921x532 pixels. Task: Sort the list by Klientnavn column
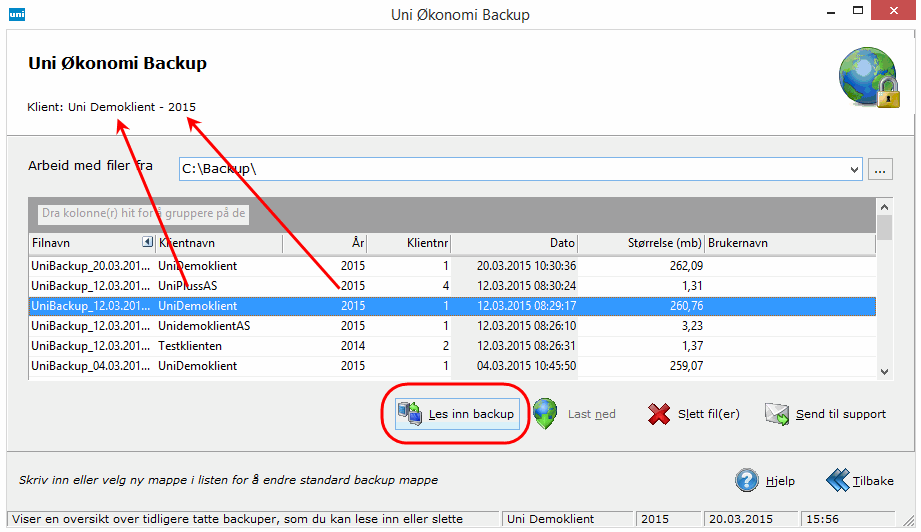tap(217, 243)
